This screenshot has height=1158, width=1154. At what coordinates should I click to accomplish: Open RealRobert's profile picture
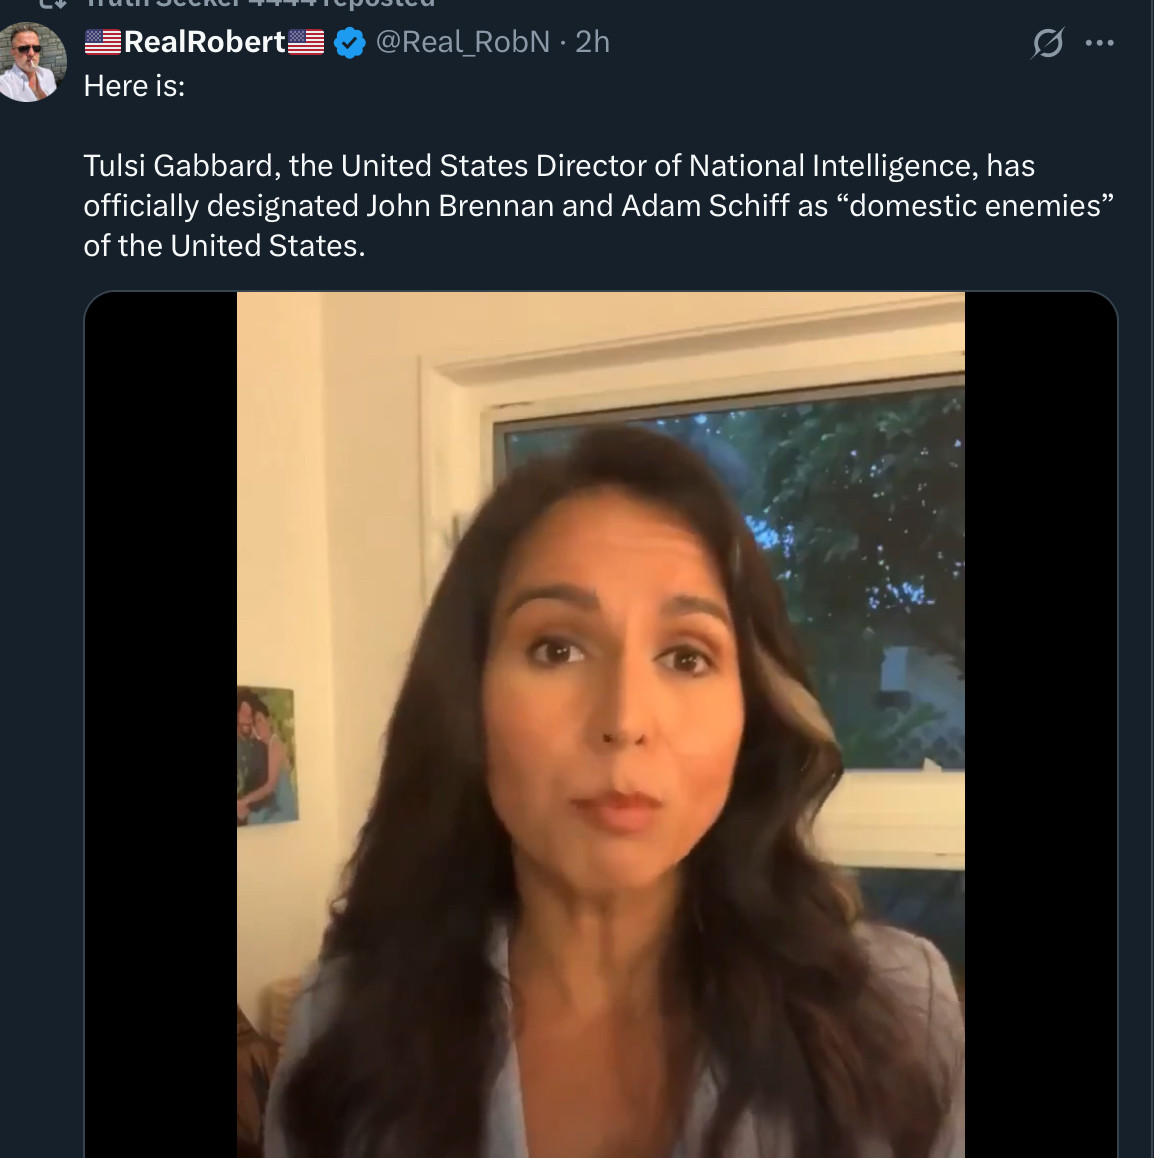pyautogui.click(x=31, y=62)
